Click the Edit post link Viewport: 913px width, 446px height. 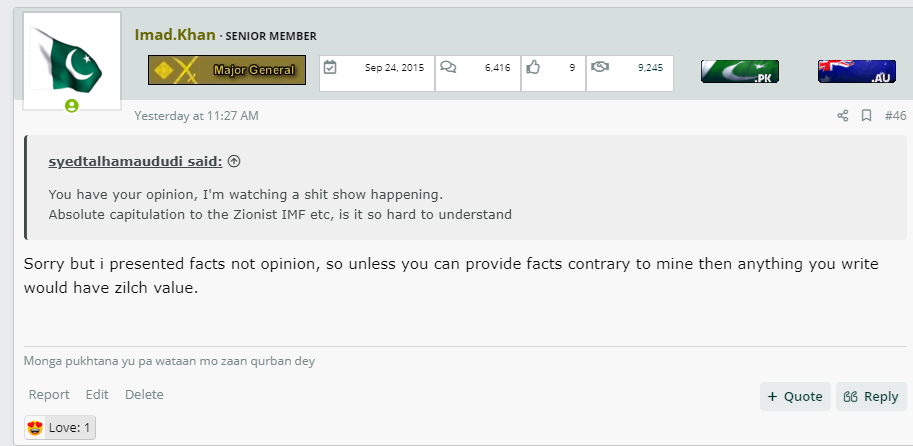point(97,395)
